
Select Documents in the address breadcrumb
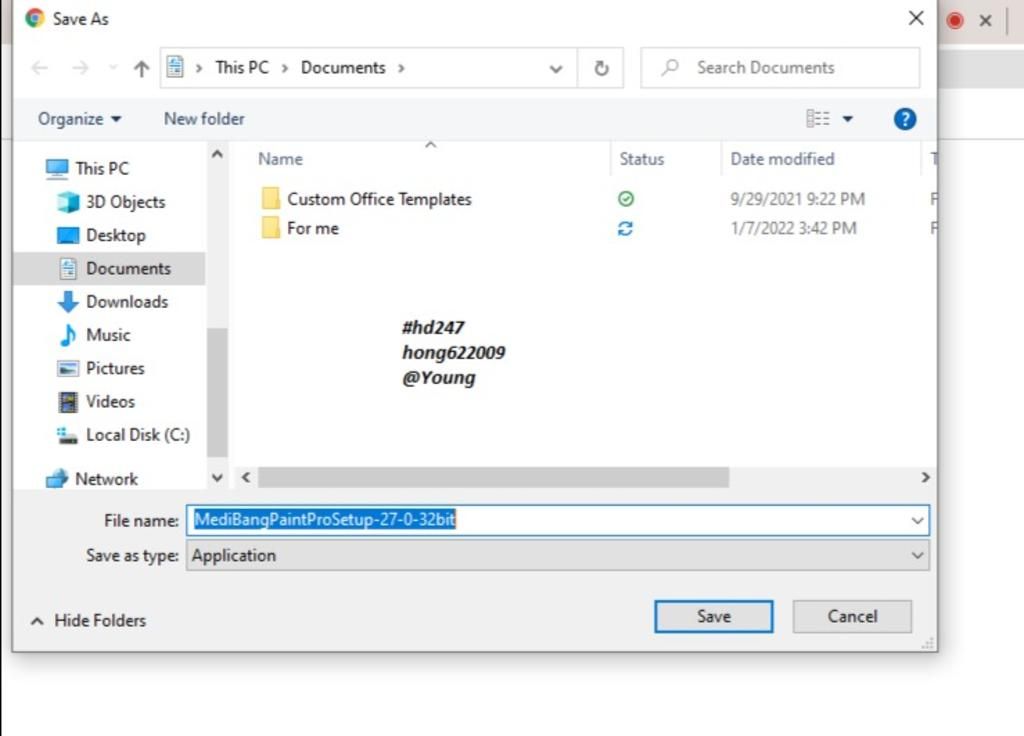343,67
